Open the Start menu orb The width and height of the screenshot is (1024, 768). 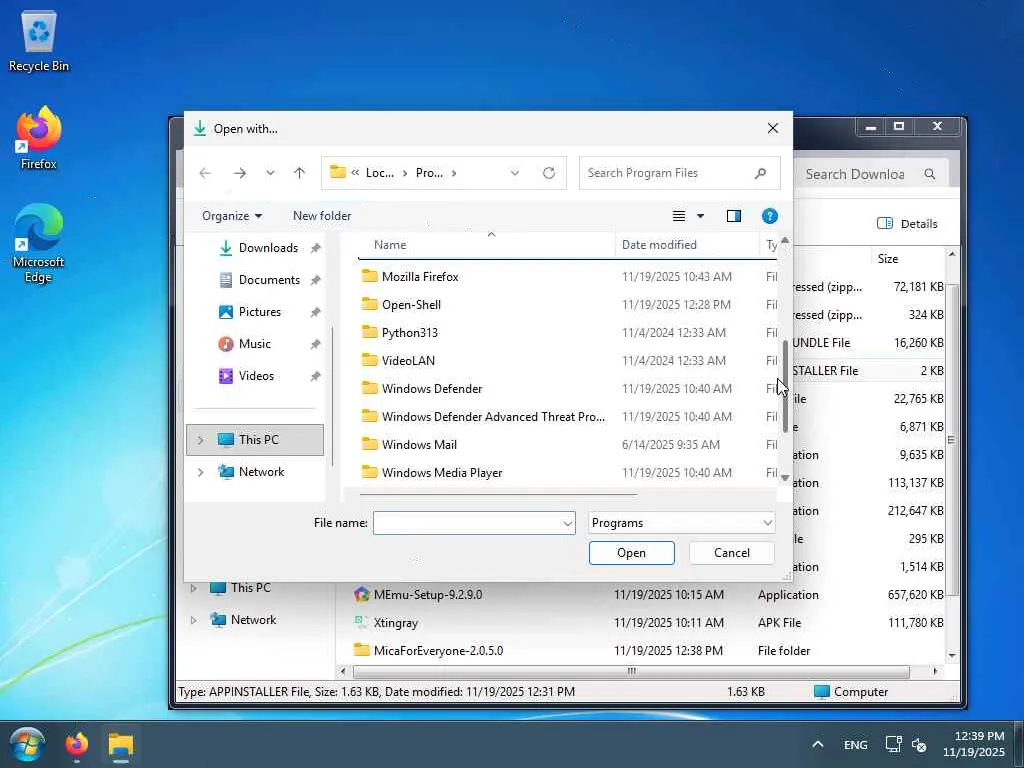(x=27, y=744)
